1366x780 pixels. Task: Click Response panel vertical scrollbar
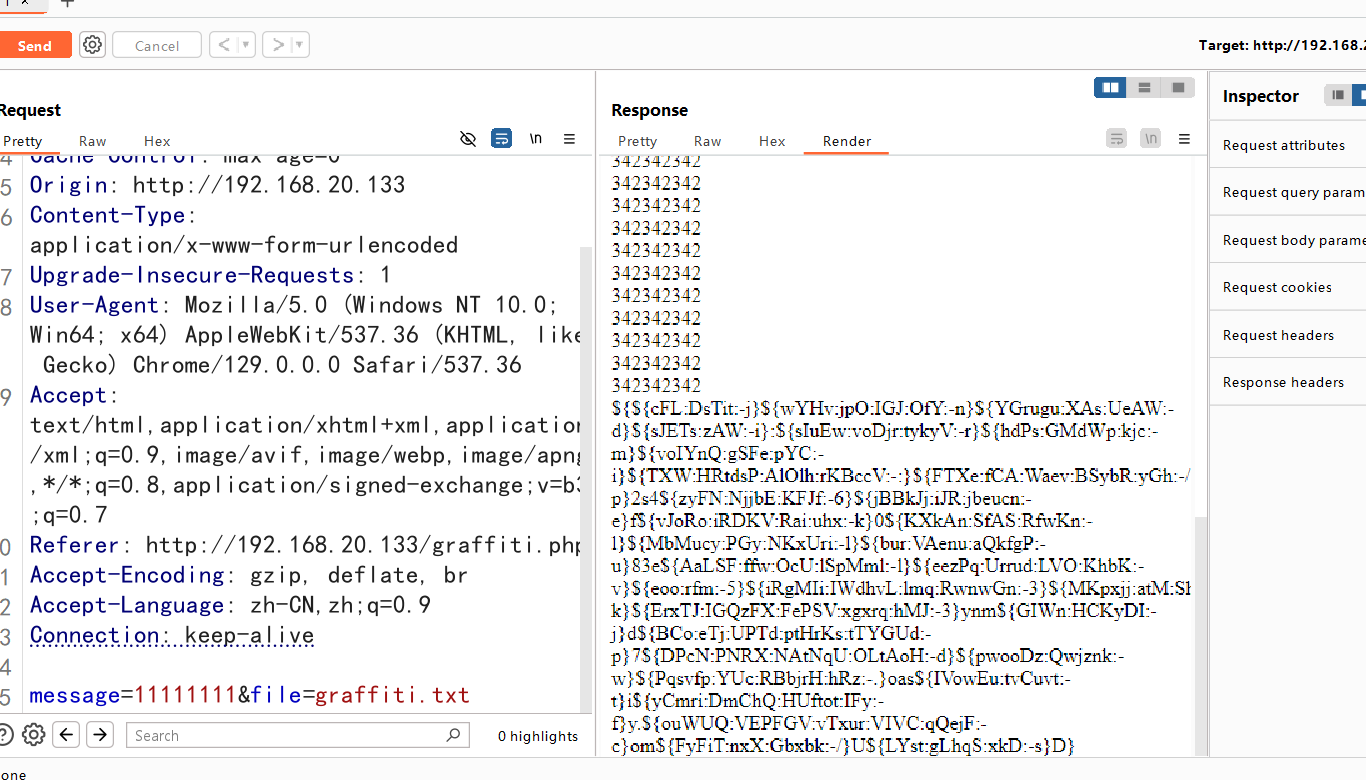coord(1202,637)
